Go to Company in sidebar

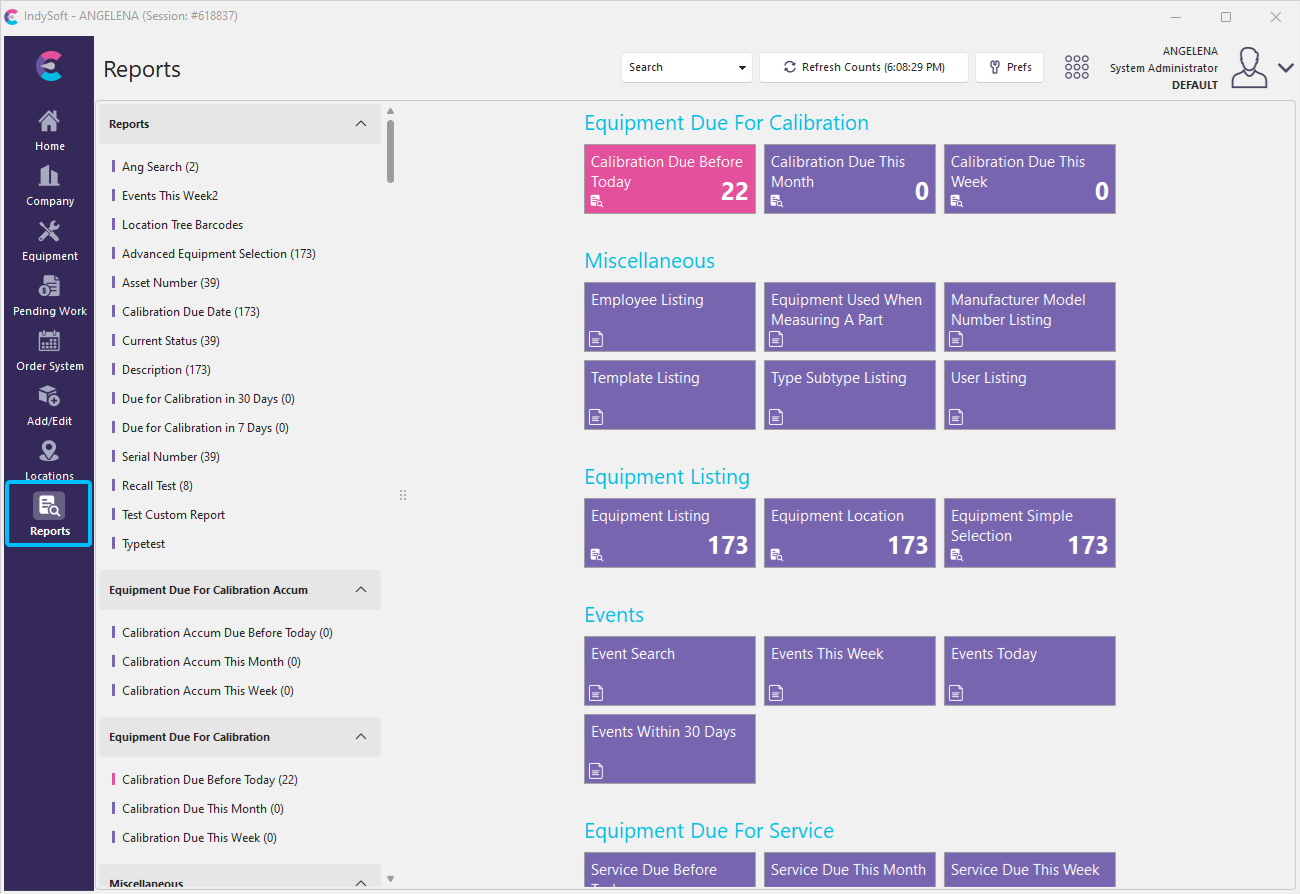point(49,186)
